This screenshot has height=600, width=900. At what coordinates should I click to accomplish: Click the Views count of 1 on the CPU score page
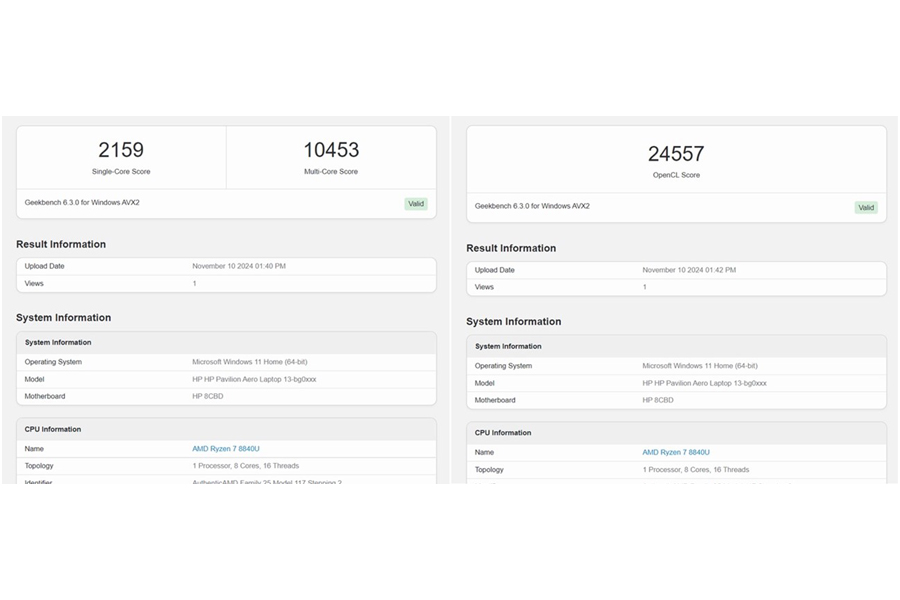coord(195,284)
